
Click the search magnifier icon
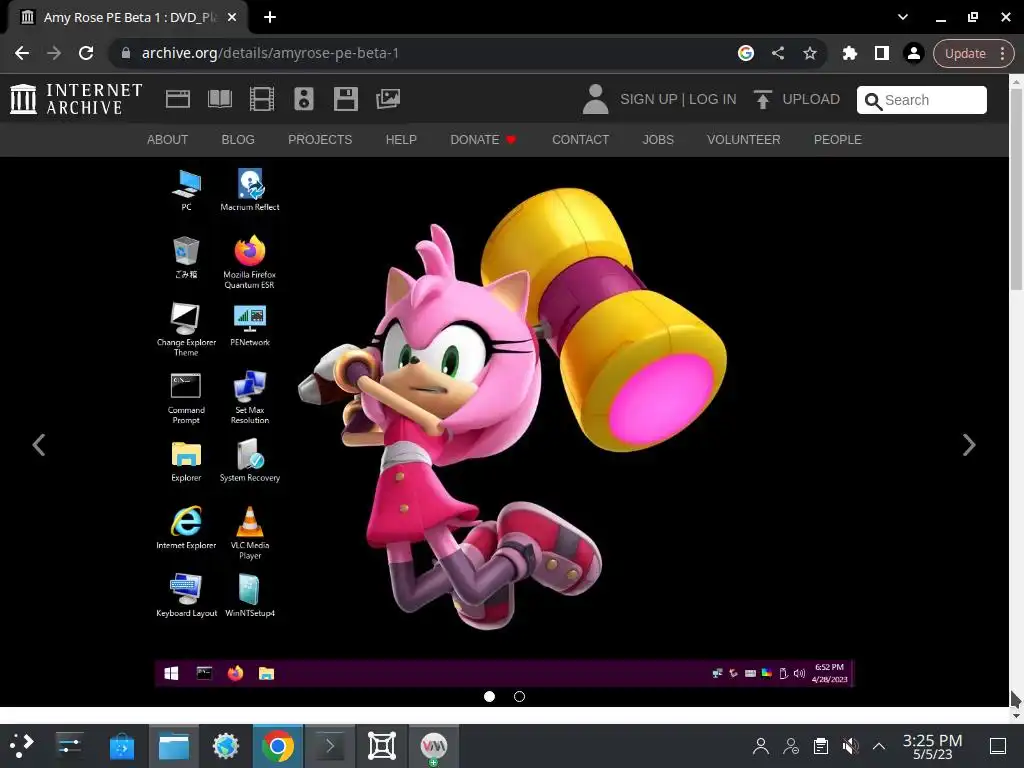[873, 101]
